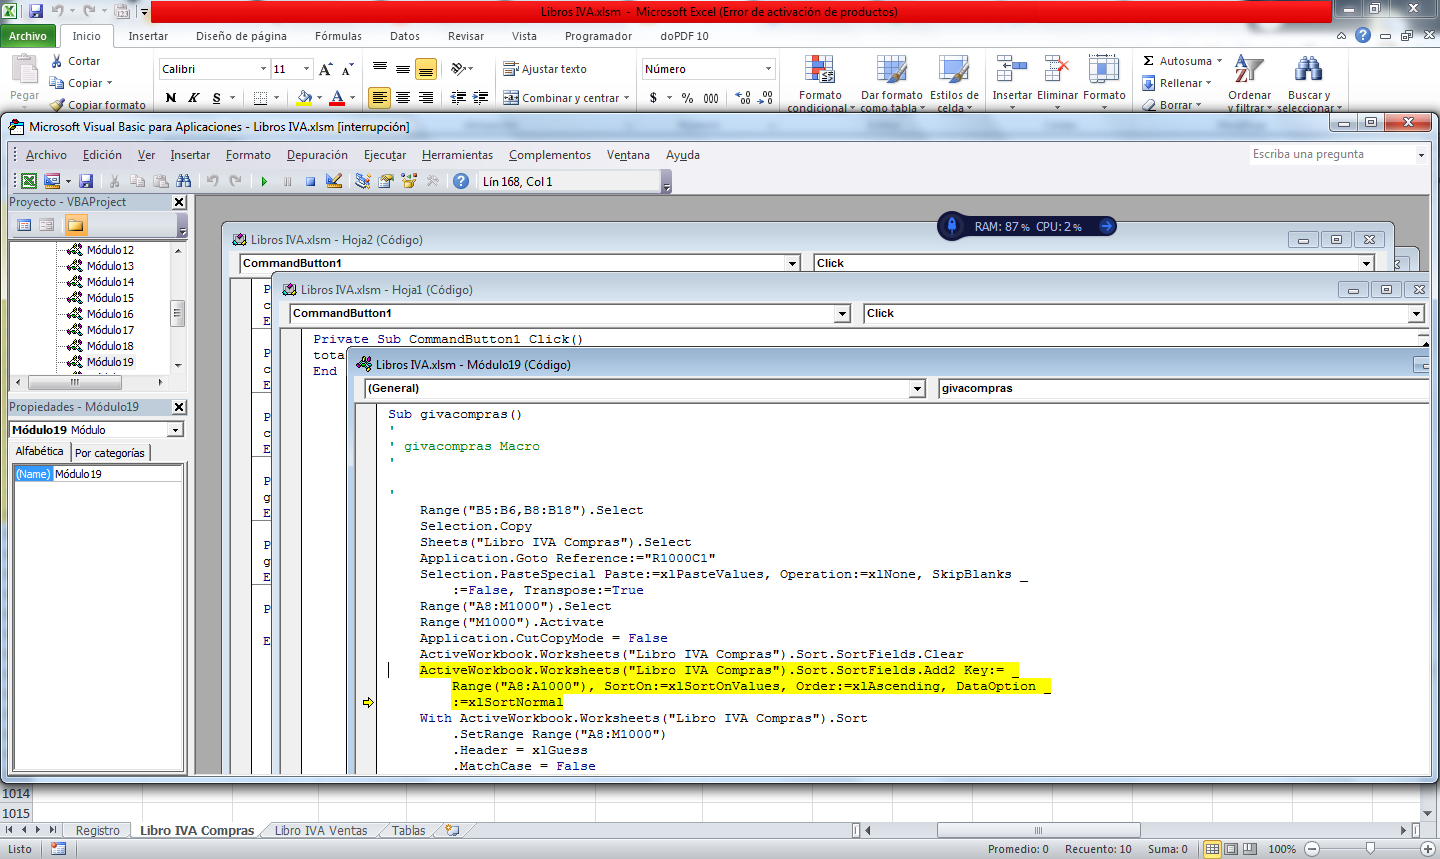1440x859 pixels.
Task: Toggle center text alignment in ribbon
Action: tap(402, 98)
